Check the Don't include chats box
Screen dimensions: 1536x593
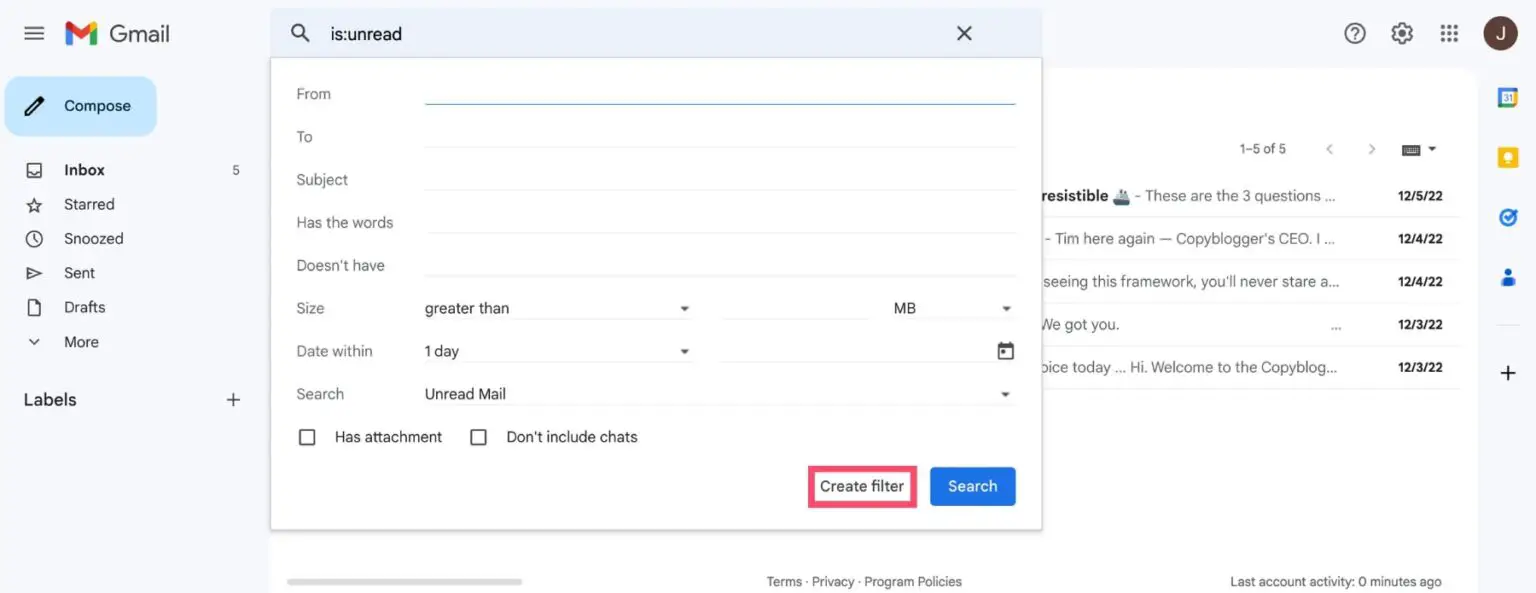pos(479,437)
